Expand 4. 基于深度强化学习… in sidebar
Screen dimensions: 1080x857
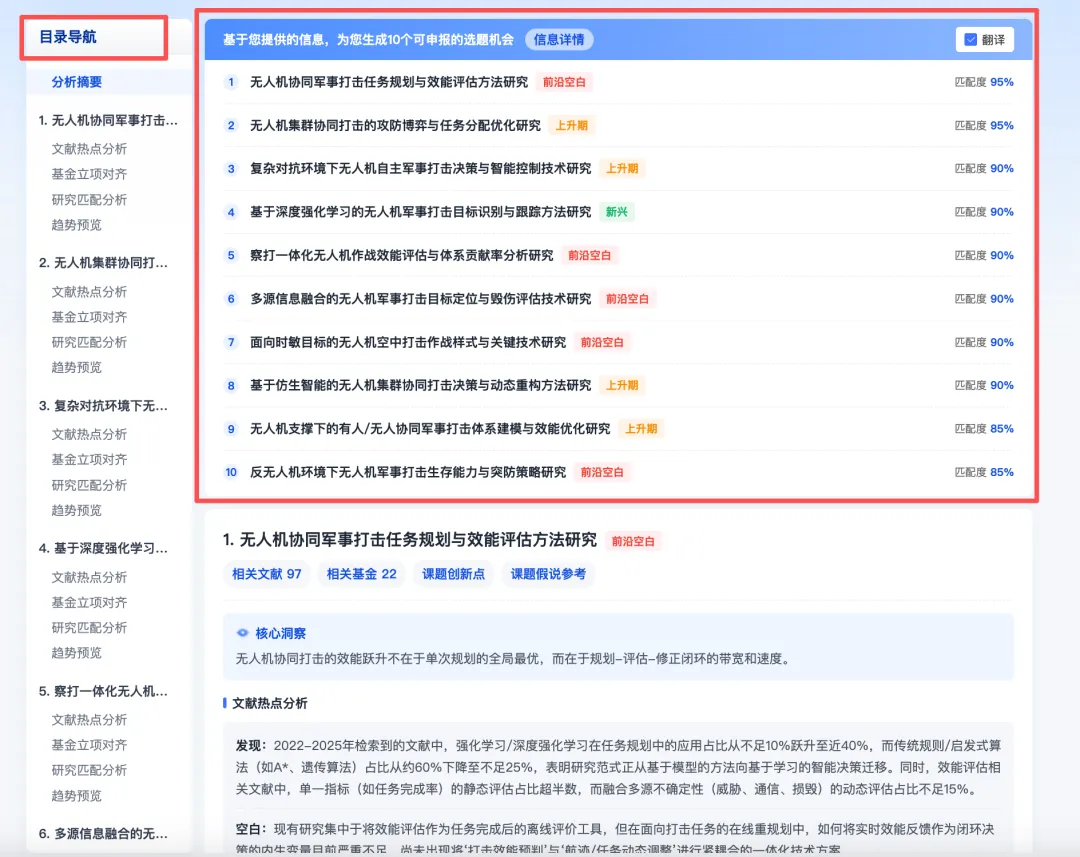pyautogui.click(x=103, y=548)
